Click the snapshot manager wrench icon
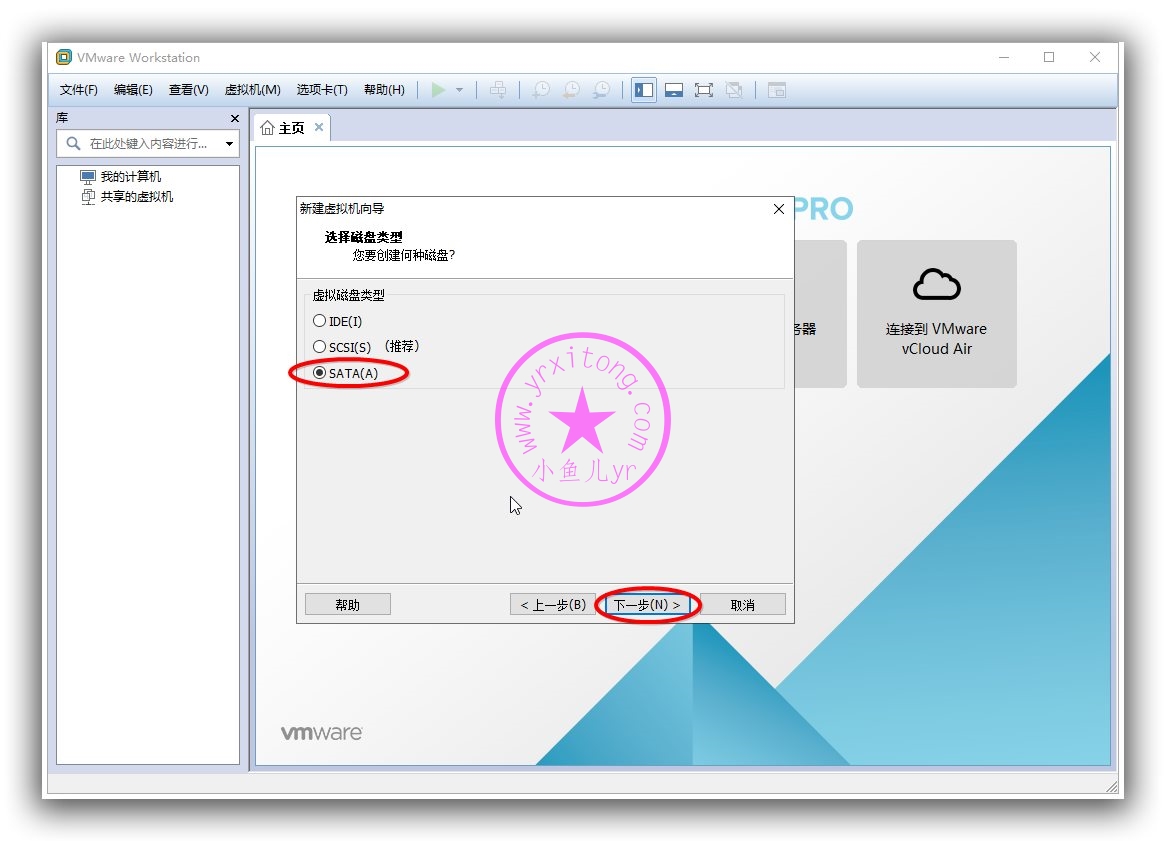 click(601, 90)
